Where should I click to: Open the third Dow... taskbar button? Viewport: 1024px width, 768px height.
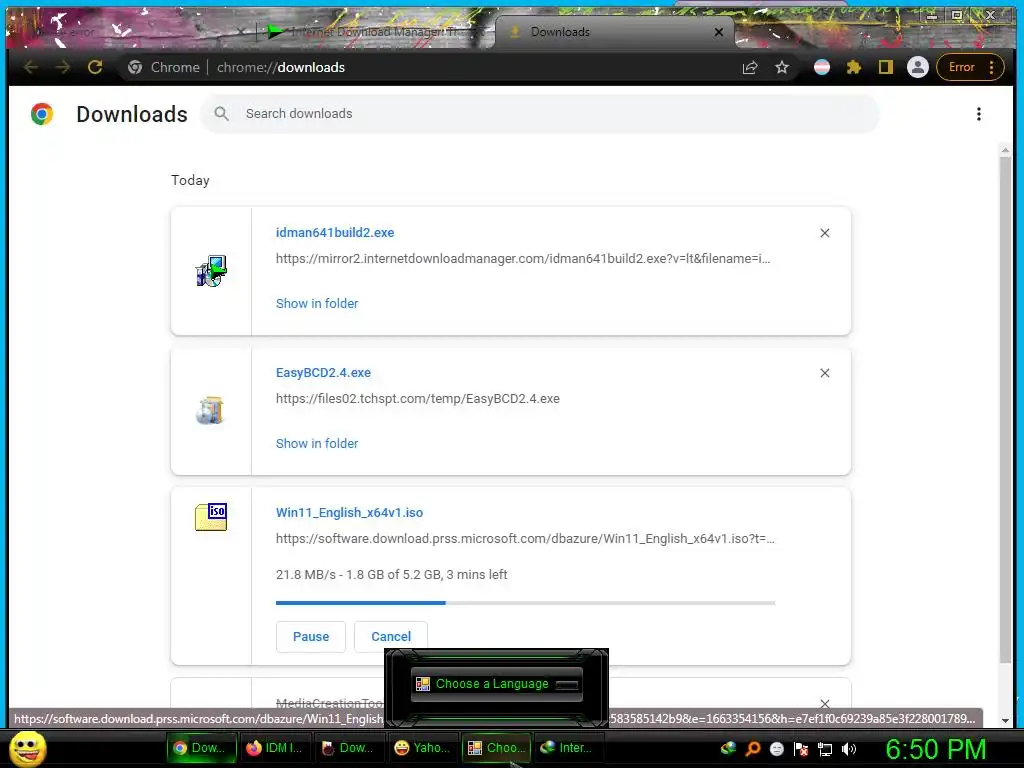348,748
